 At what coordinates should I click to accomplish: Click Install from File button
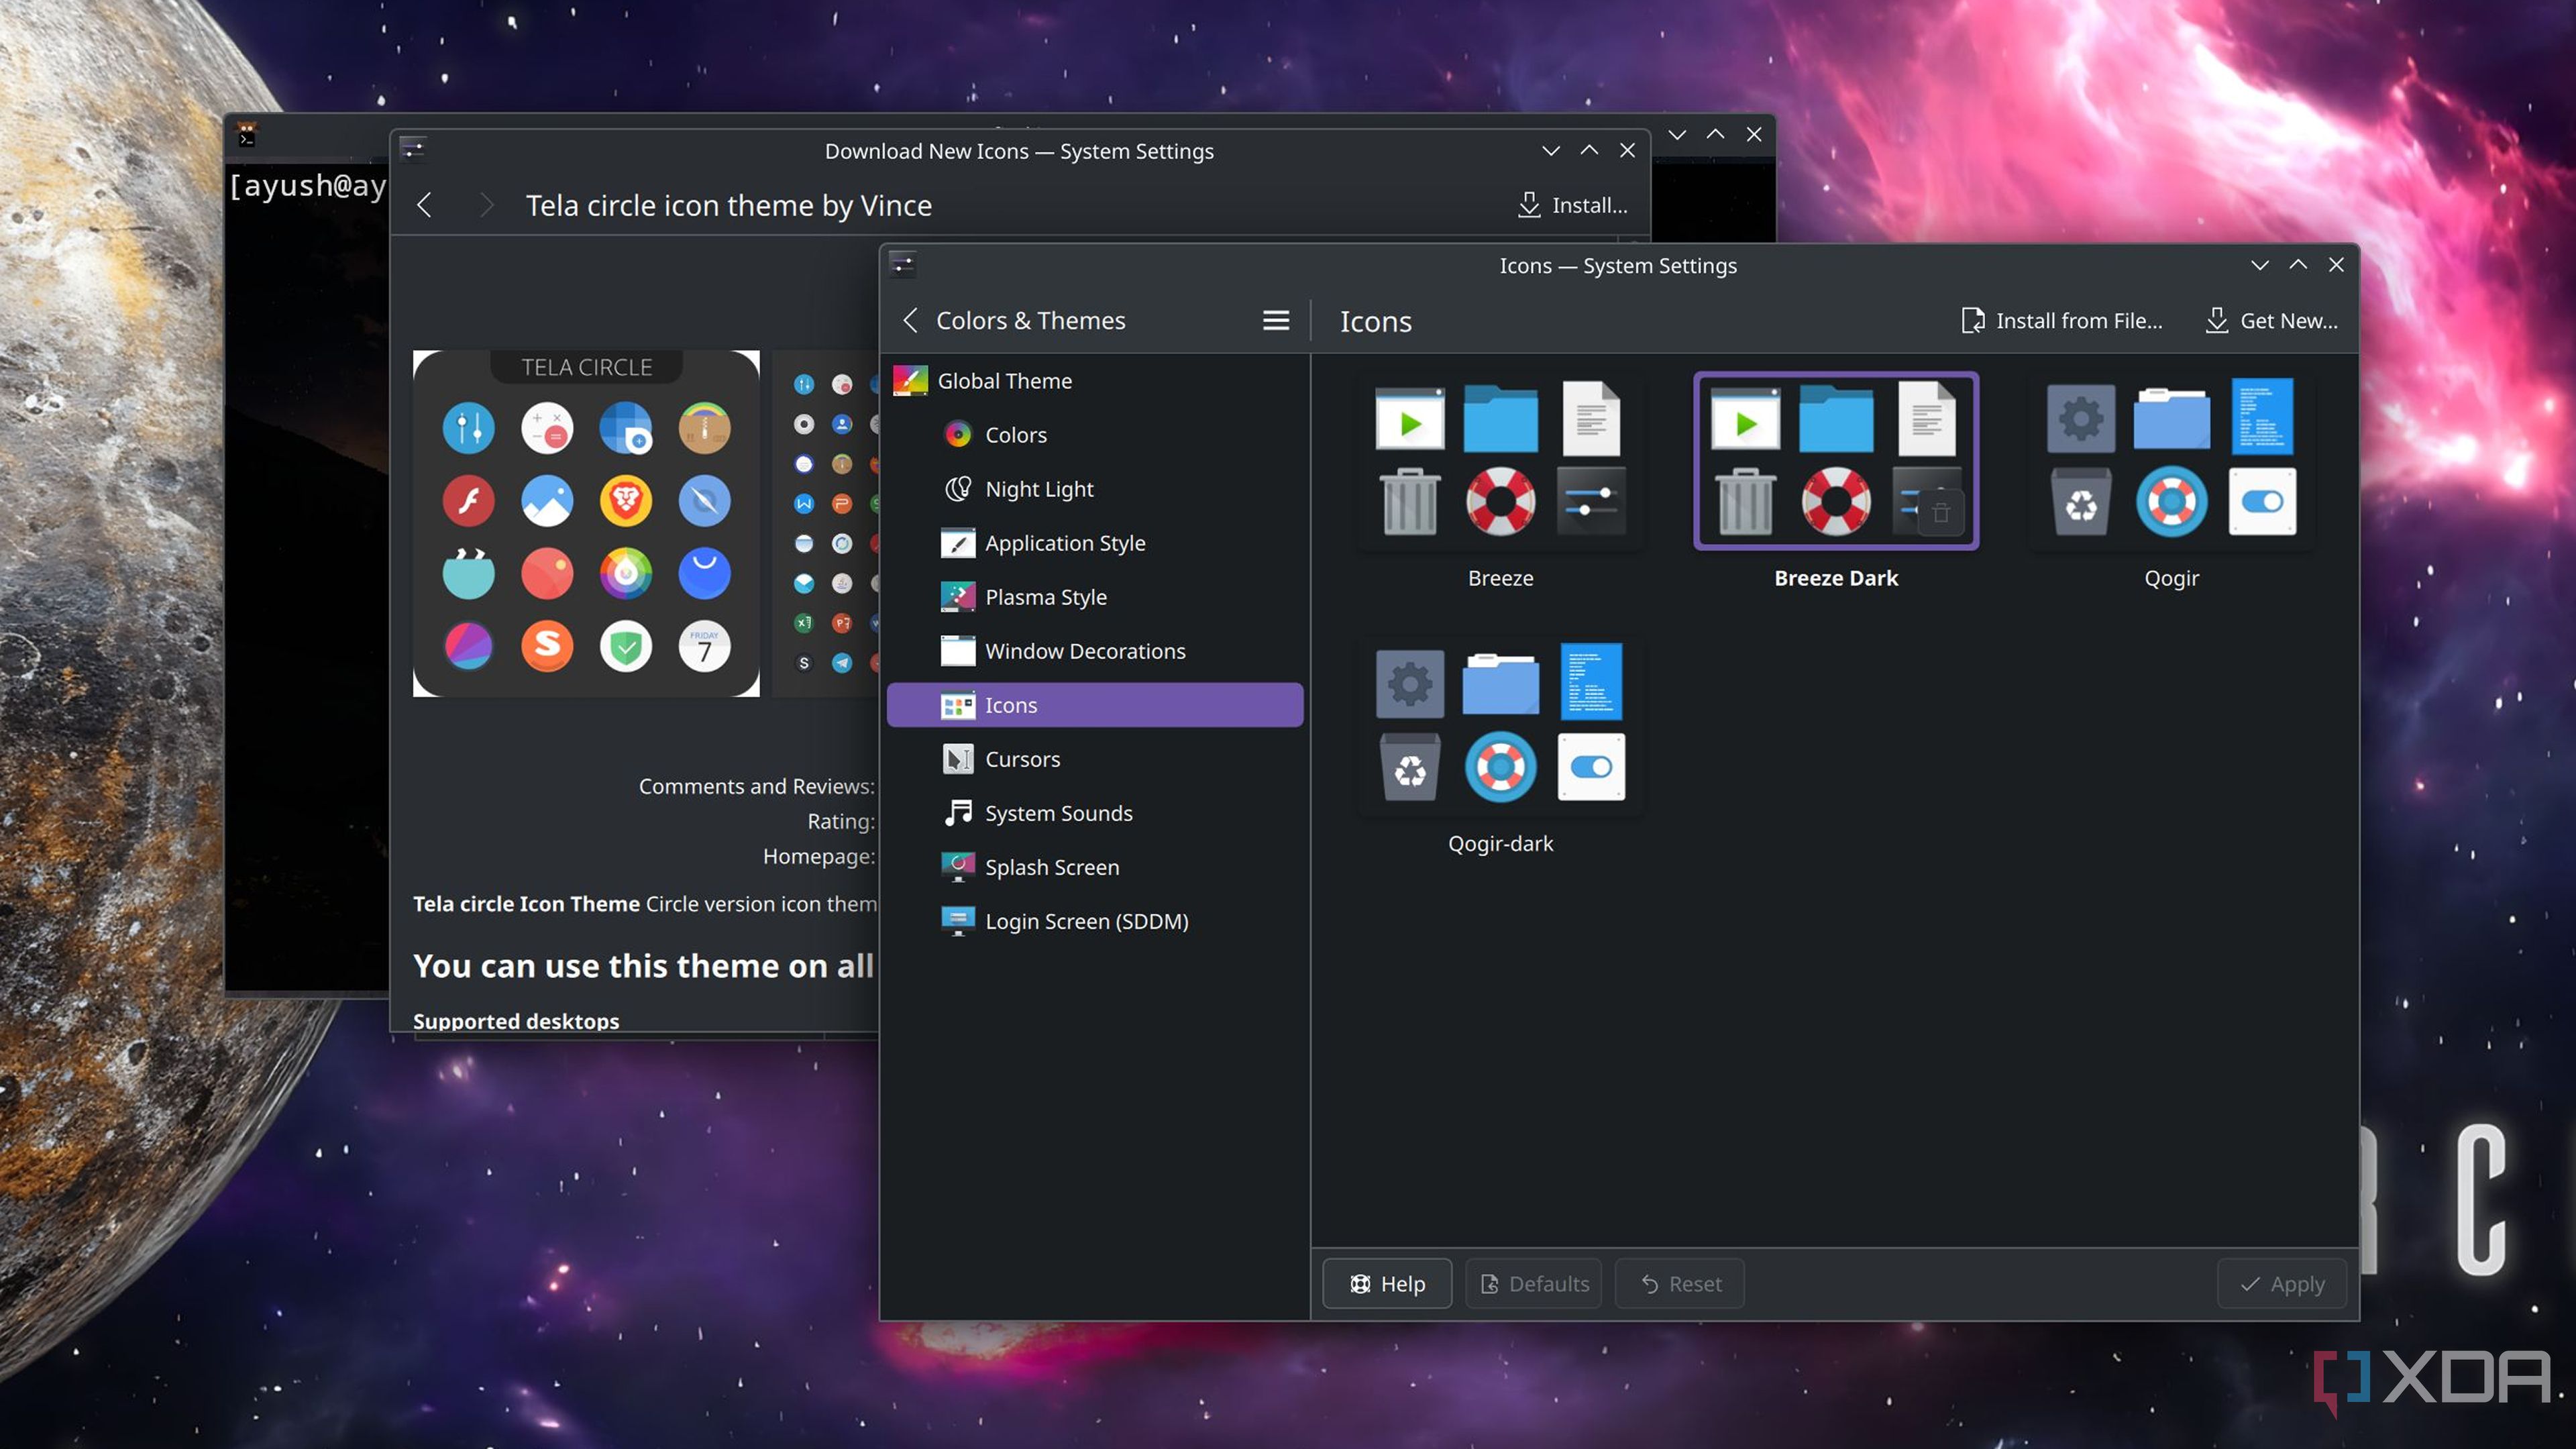[x=2062, y=321]
